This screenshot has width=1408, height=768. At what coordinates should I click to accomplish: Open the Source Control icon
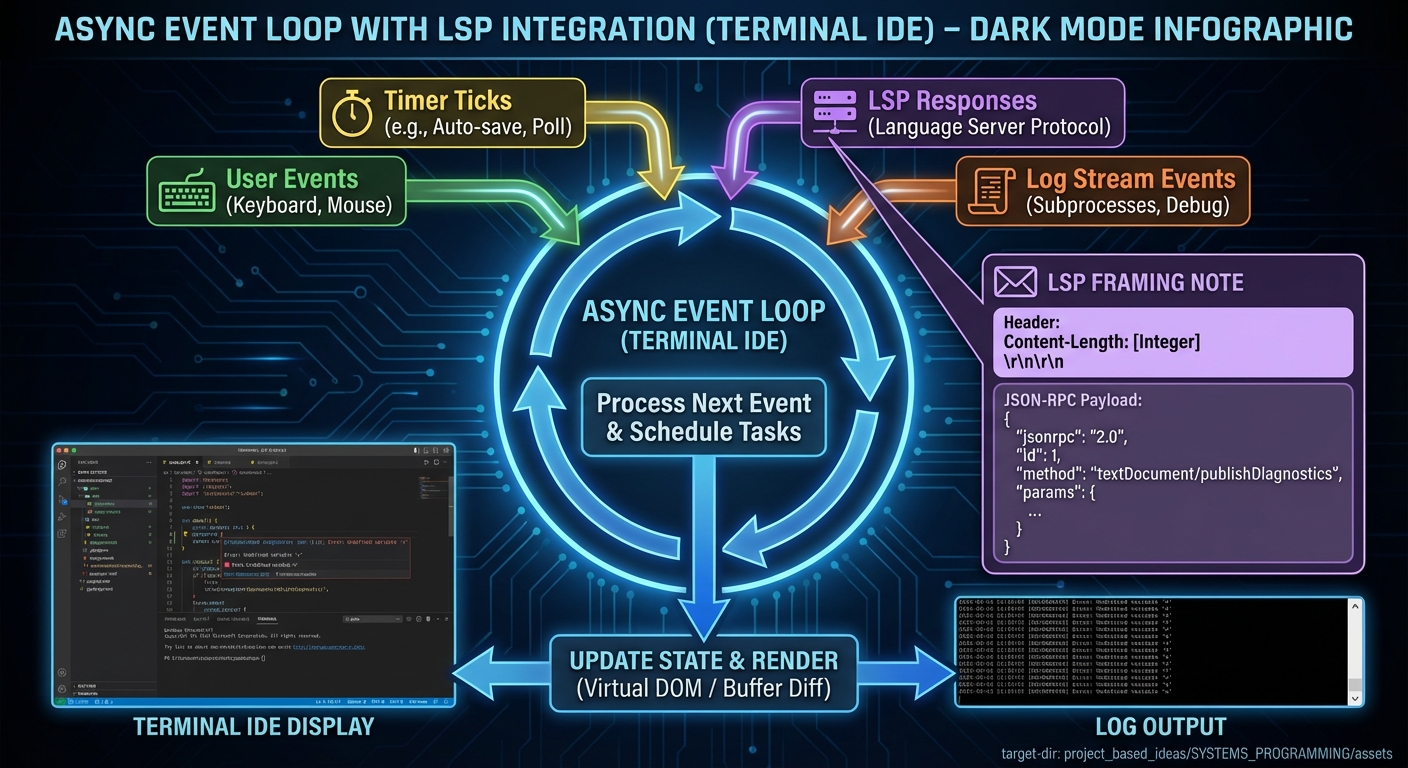point(62,499)
